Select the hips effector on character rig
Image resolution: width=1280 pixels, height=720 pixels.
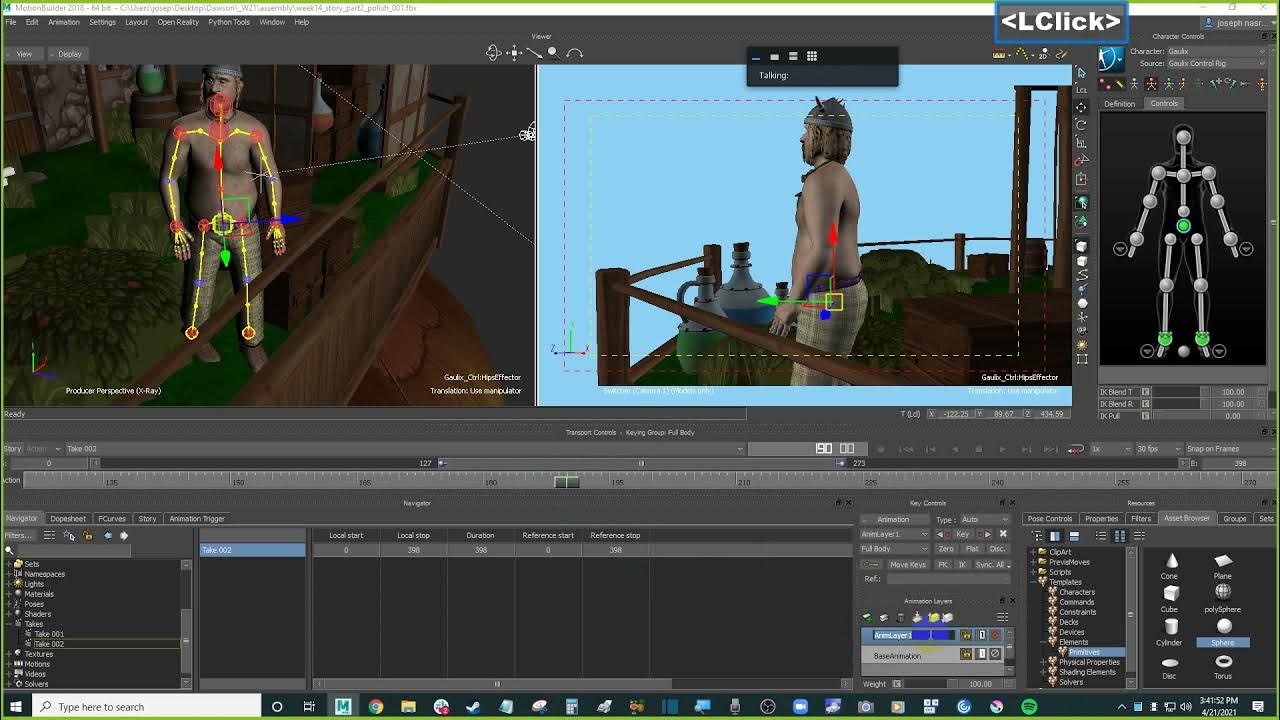[1184, 225]
